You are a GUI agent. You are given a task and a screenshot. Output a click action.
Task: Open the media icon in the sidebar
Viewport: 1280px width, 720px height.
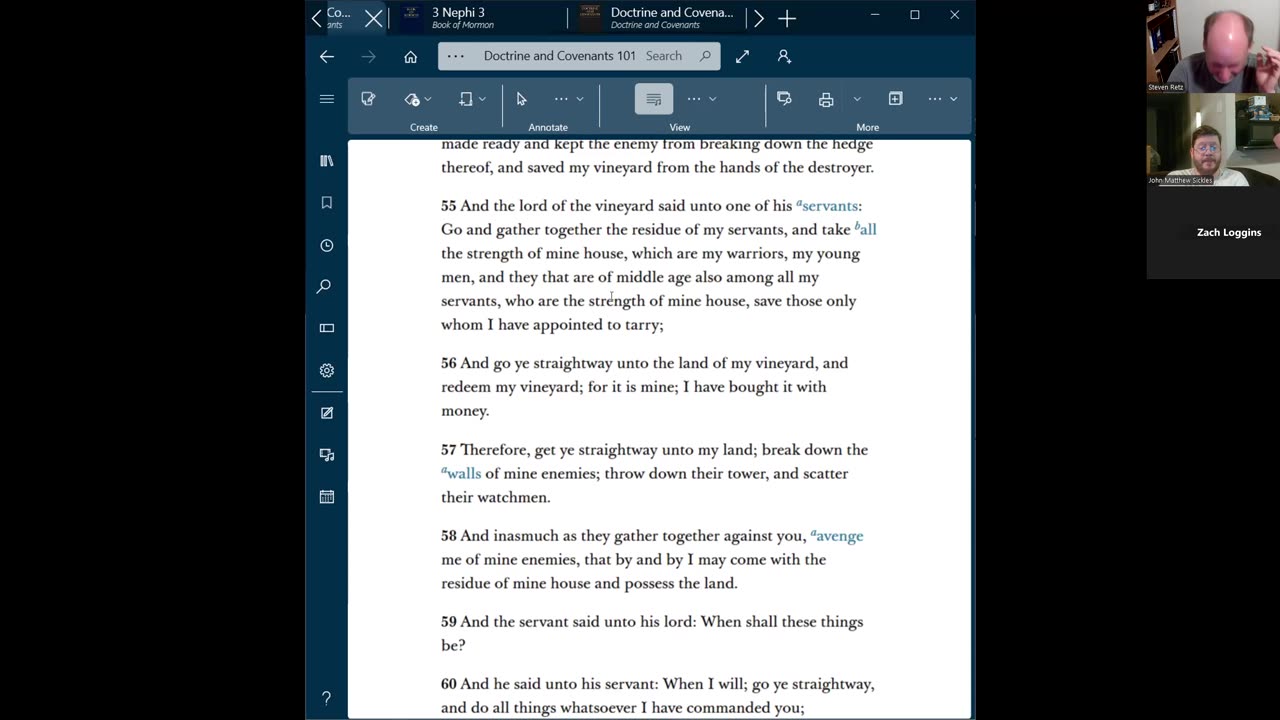point(326,454)
